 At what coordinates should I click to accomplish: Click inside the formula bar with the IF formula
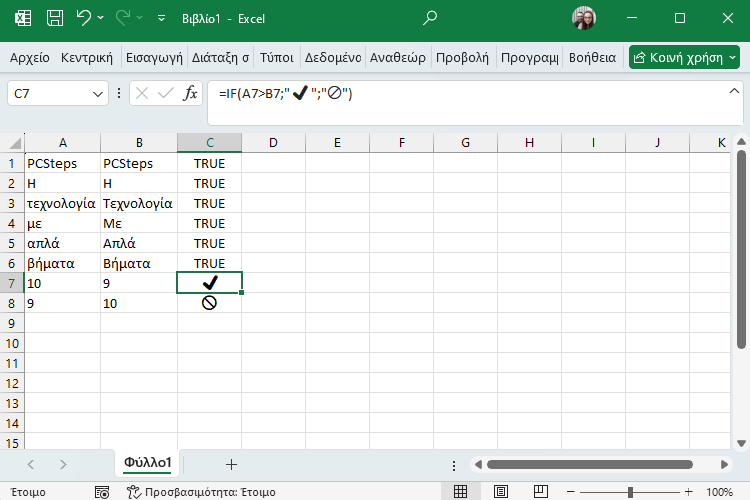tap(466, 103)
